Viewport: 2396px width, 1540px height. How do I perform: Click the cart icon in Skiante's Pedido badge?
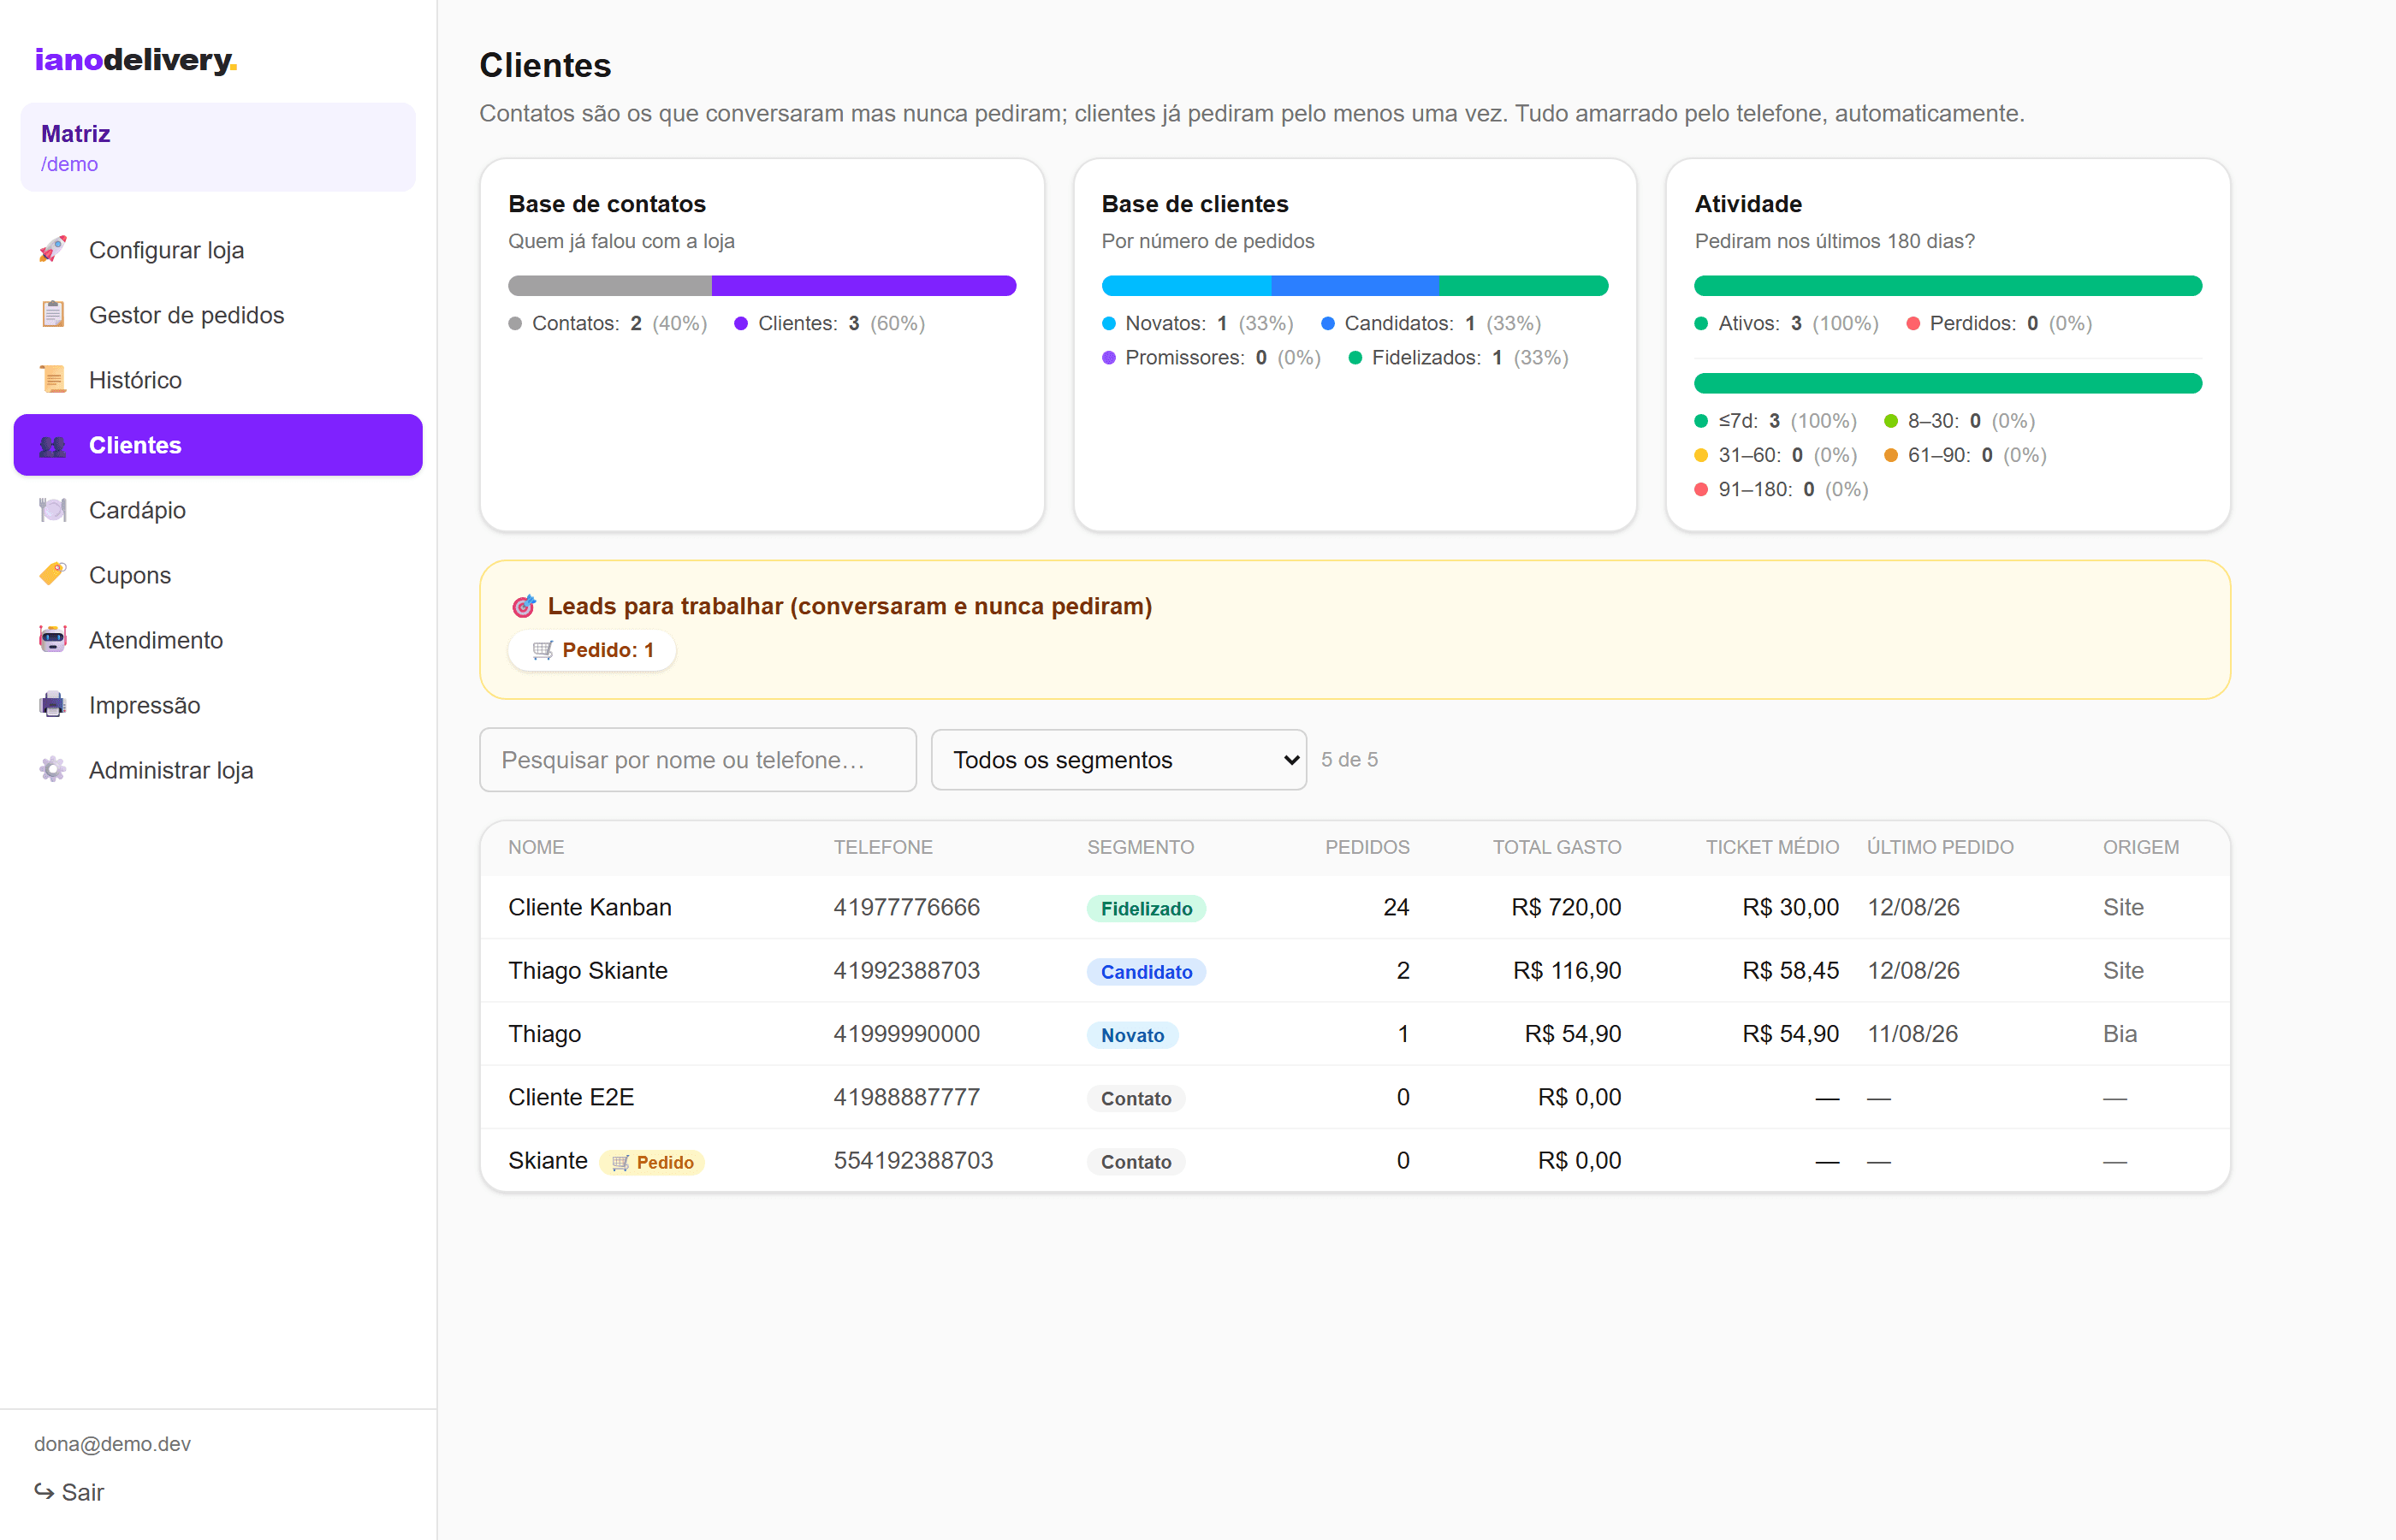click(621, 1162)
